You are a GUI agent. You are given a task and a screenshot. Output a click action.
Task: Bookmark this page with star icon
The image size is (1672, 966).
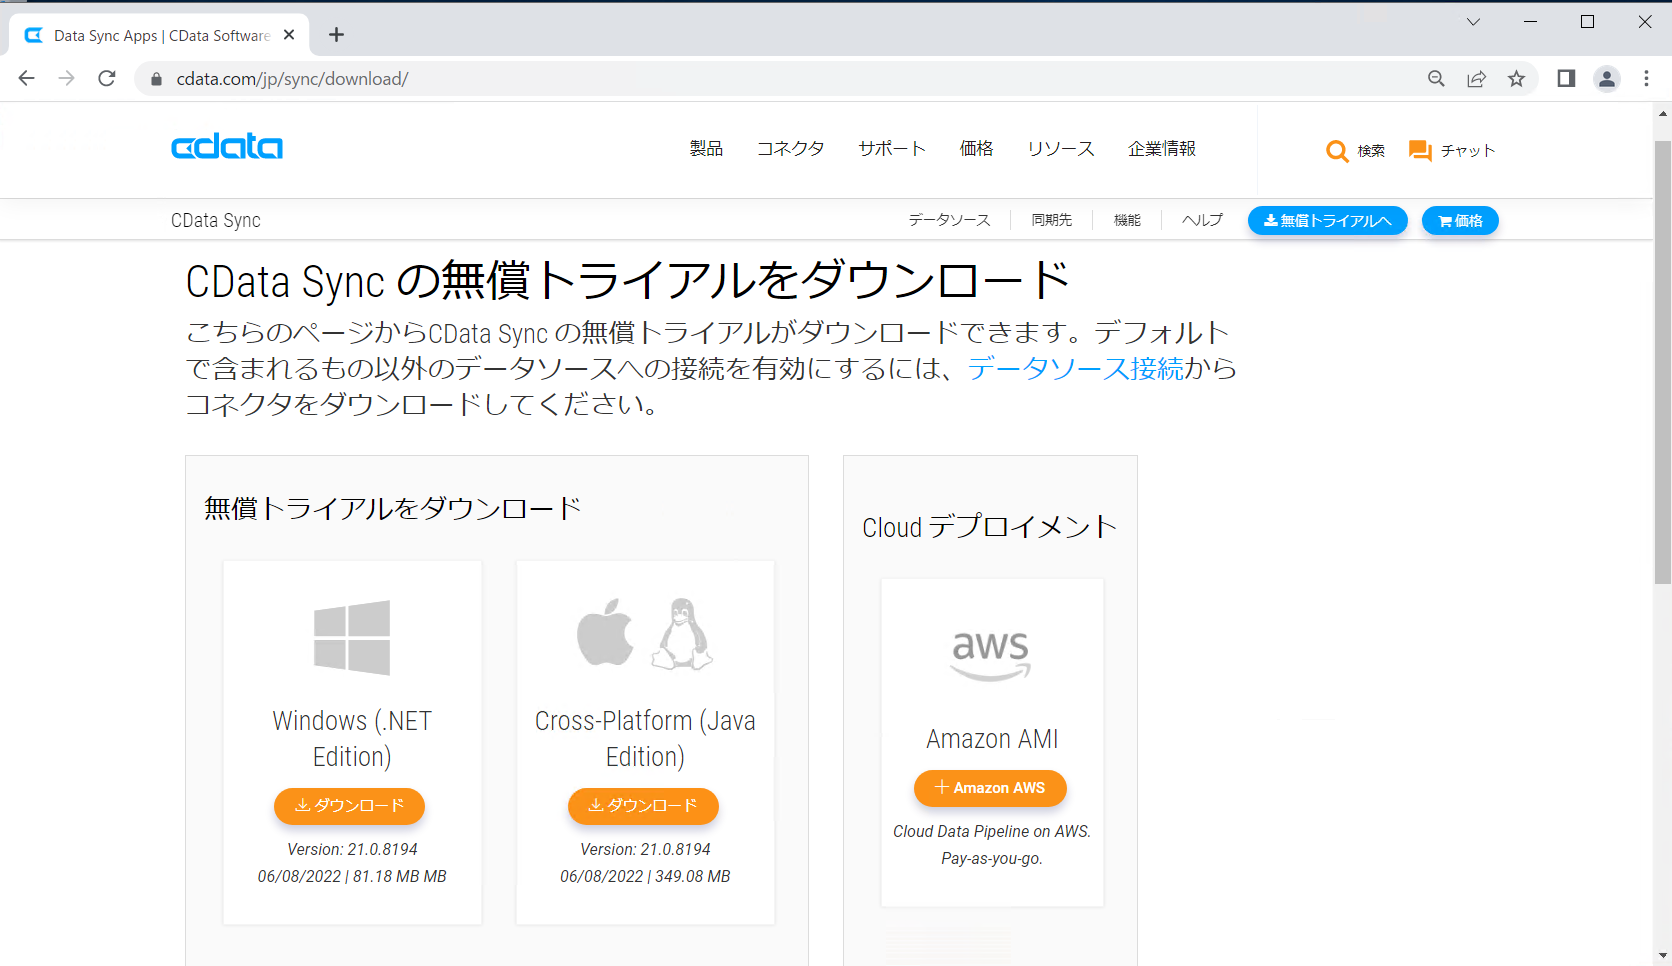tap(1516, 79)
